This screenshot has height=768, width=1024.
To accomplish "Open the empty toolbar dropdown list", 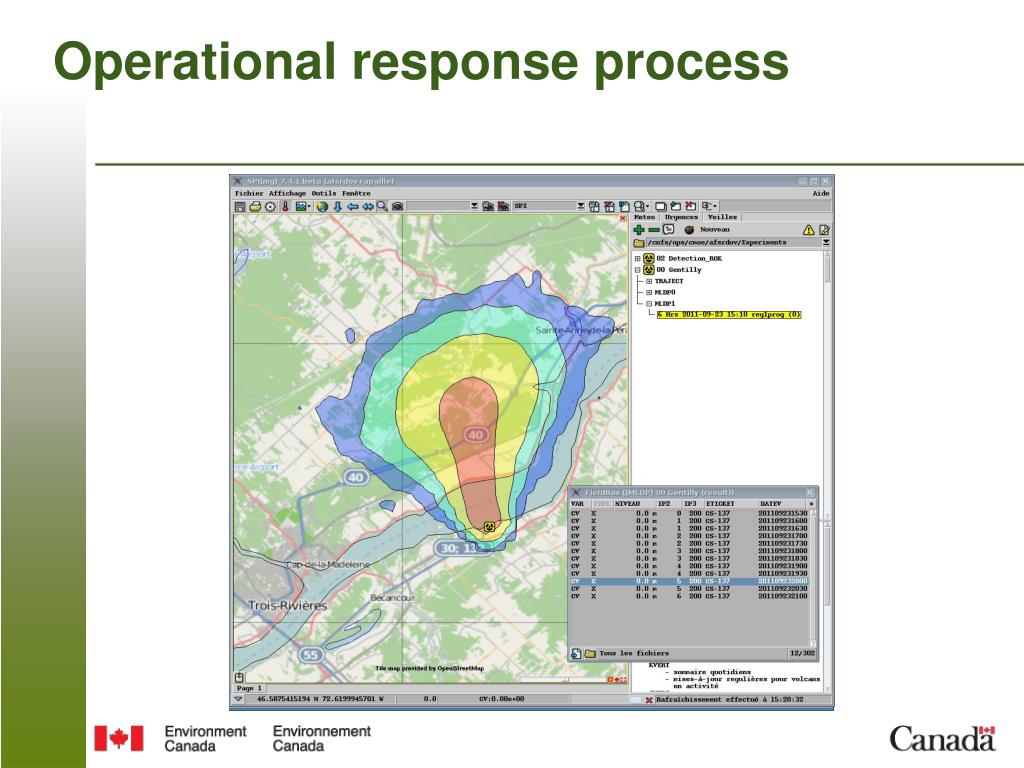I will [475, 206].
